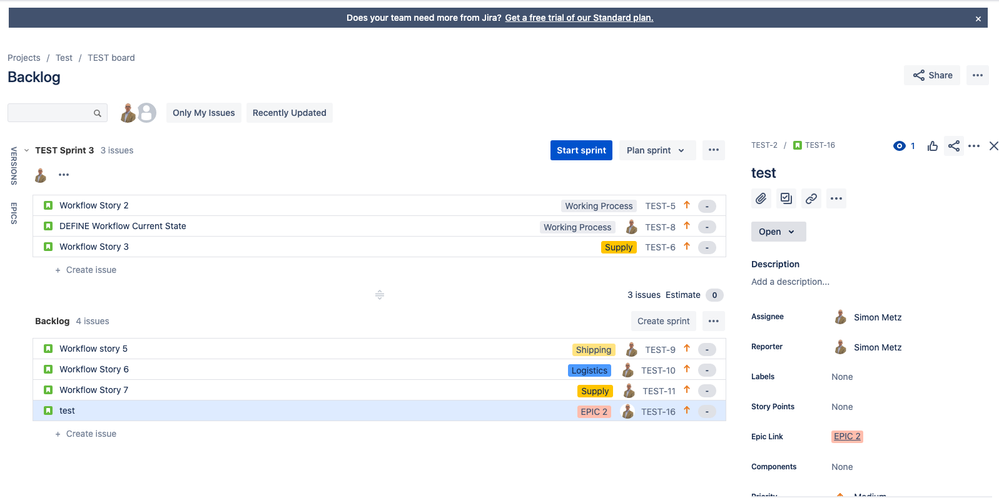The height and width of the screenshot is (502, 999).
Task: Create issue in TEST Sprint 3
Action: click(x=86, y=269)
